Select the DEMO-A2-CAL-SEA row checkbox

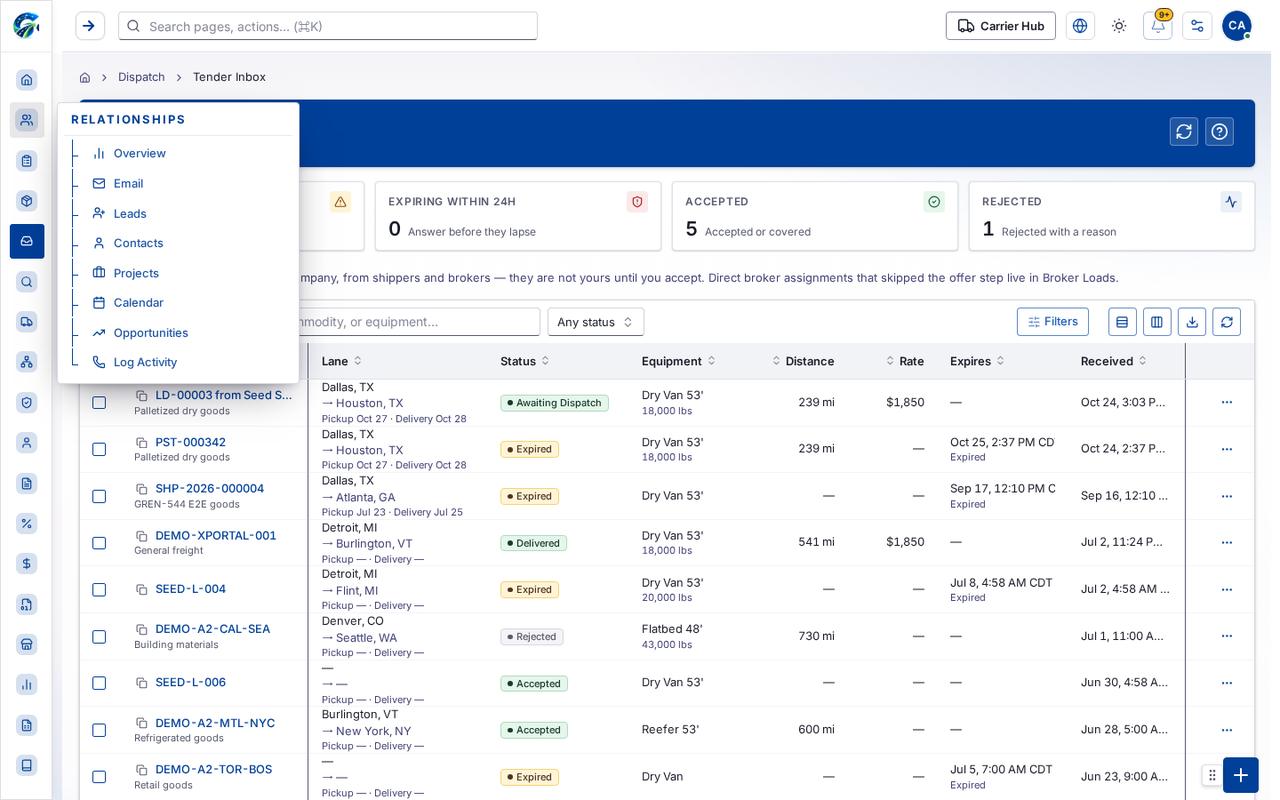coord(99,636)
